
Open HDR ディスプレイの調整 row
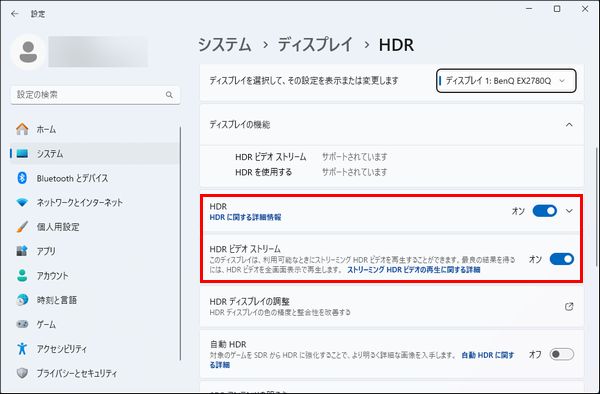392,306
